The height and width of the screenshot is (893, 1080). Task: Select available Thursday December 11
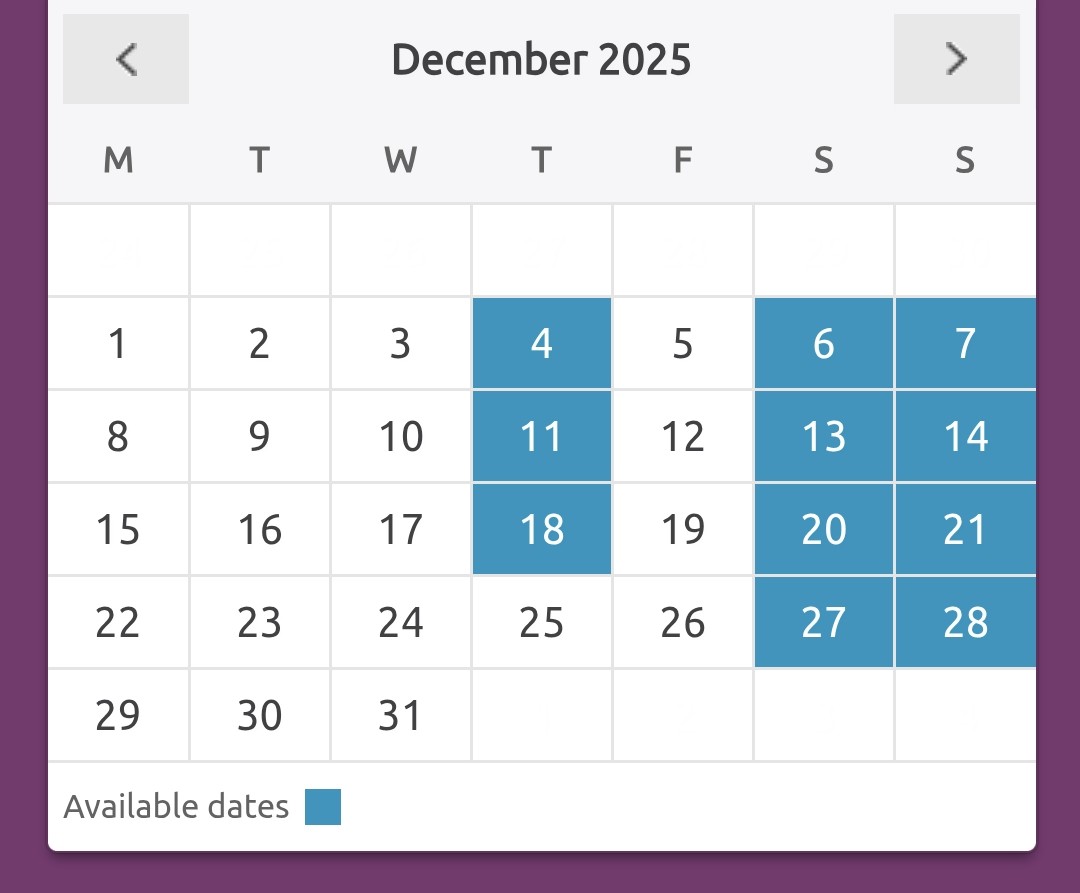tap(542, 436)
